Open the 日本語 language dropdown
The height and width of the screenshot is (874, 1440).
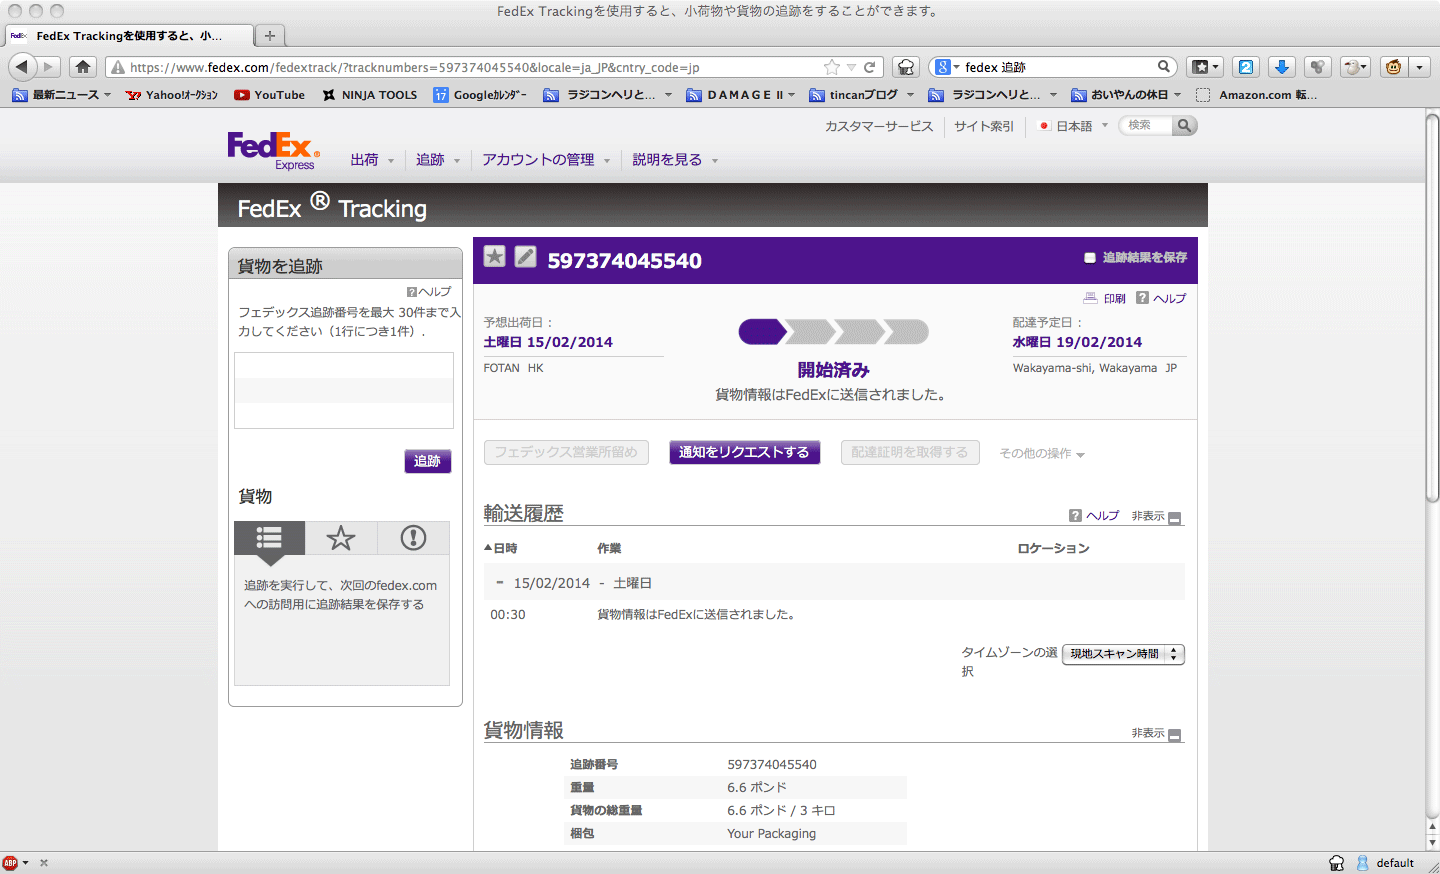click(x=1074, y=126)
